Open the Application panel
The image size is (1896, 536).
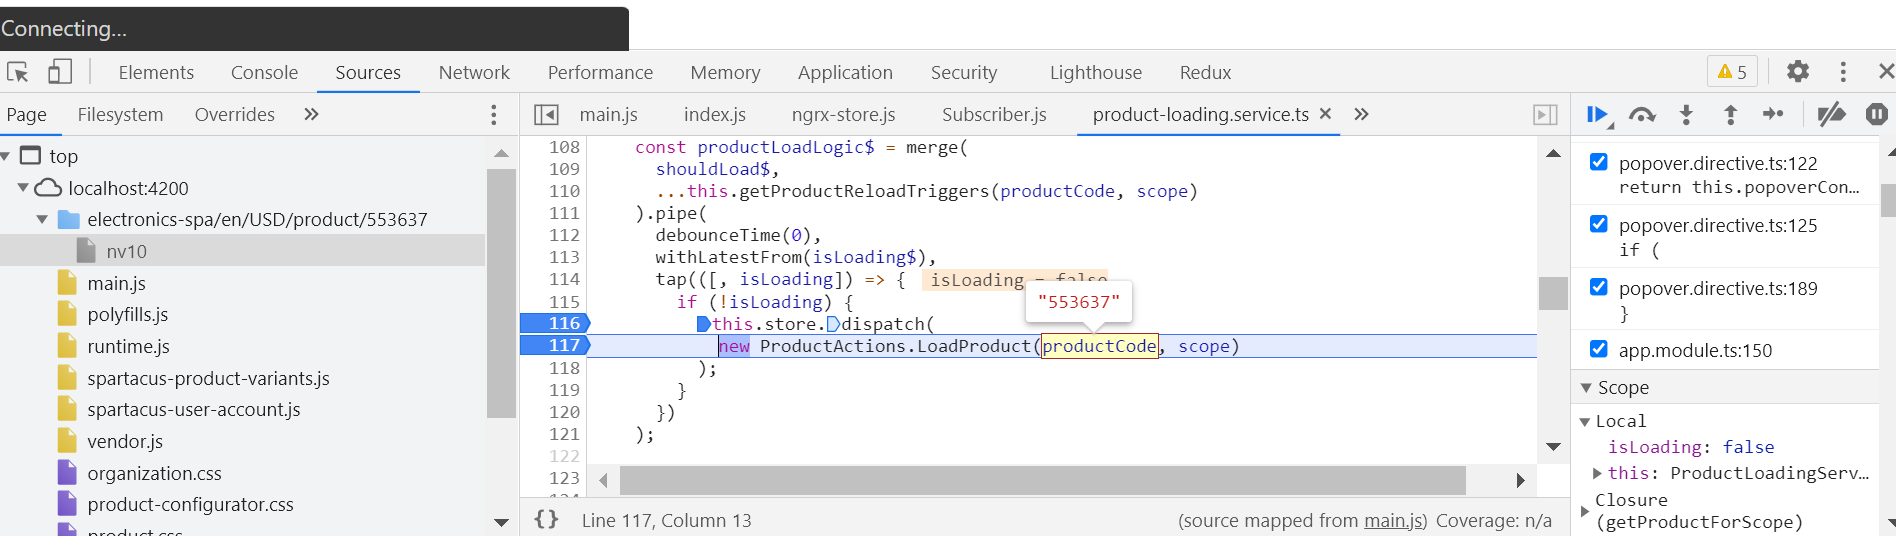[845, 72]
